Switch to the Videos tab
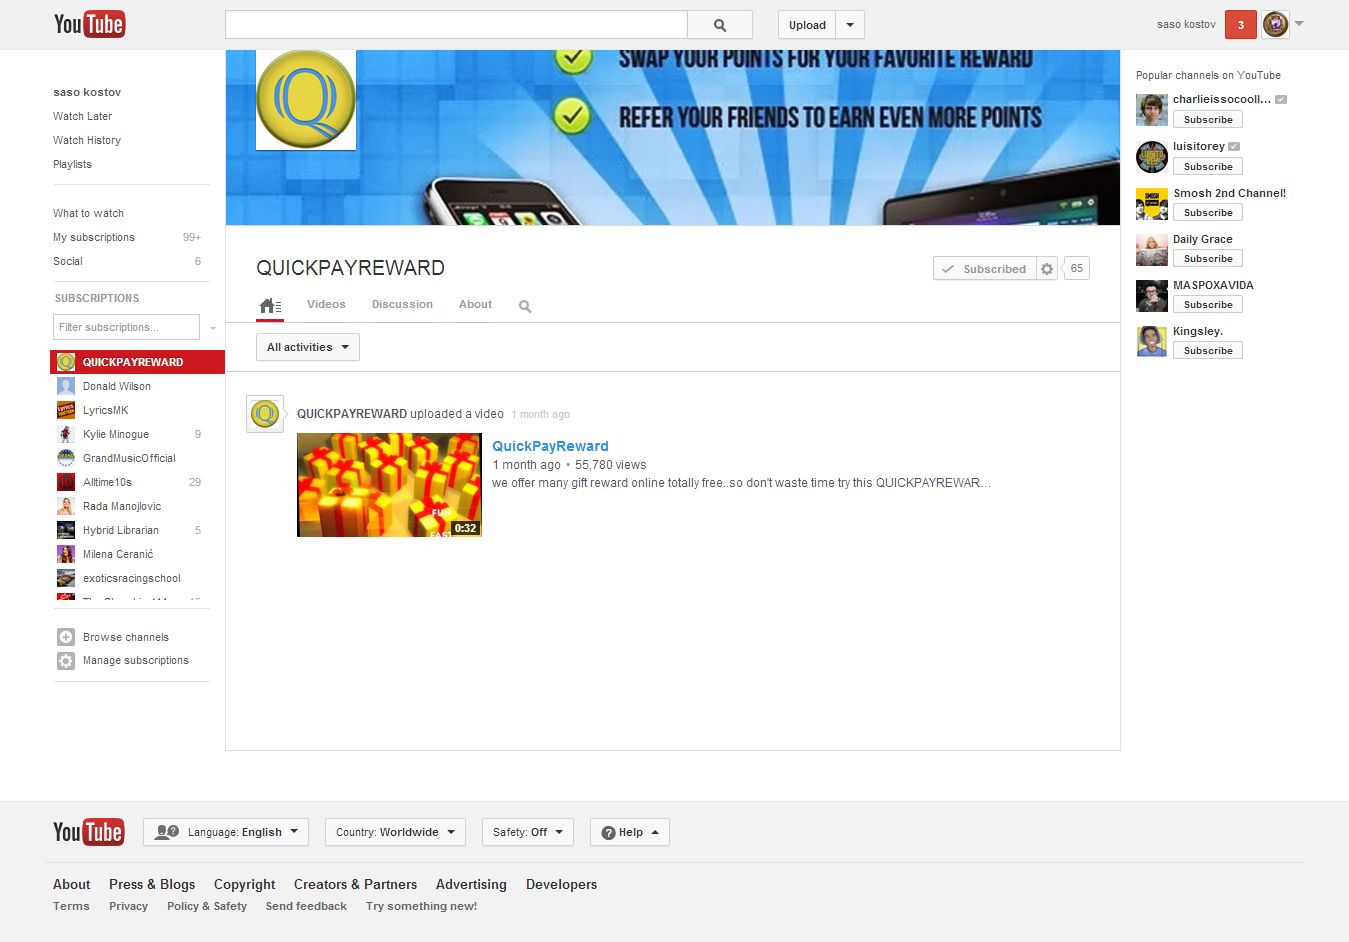This screenshot has width=1349, height=942. click(x=326, y=304)
